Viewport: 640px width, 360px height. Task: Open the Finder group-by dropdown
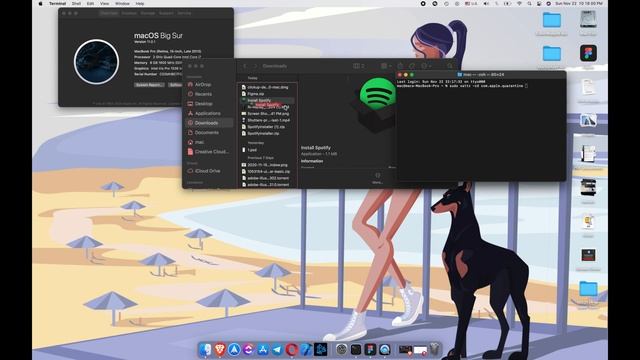point(386,66)
